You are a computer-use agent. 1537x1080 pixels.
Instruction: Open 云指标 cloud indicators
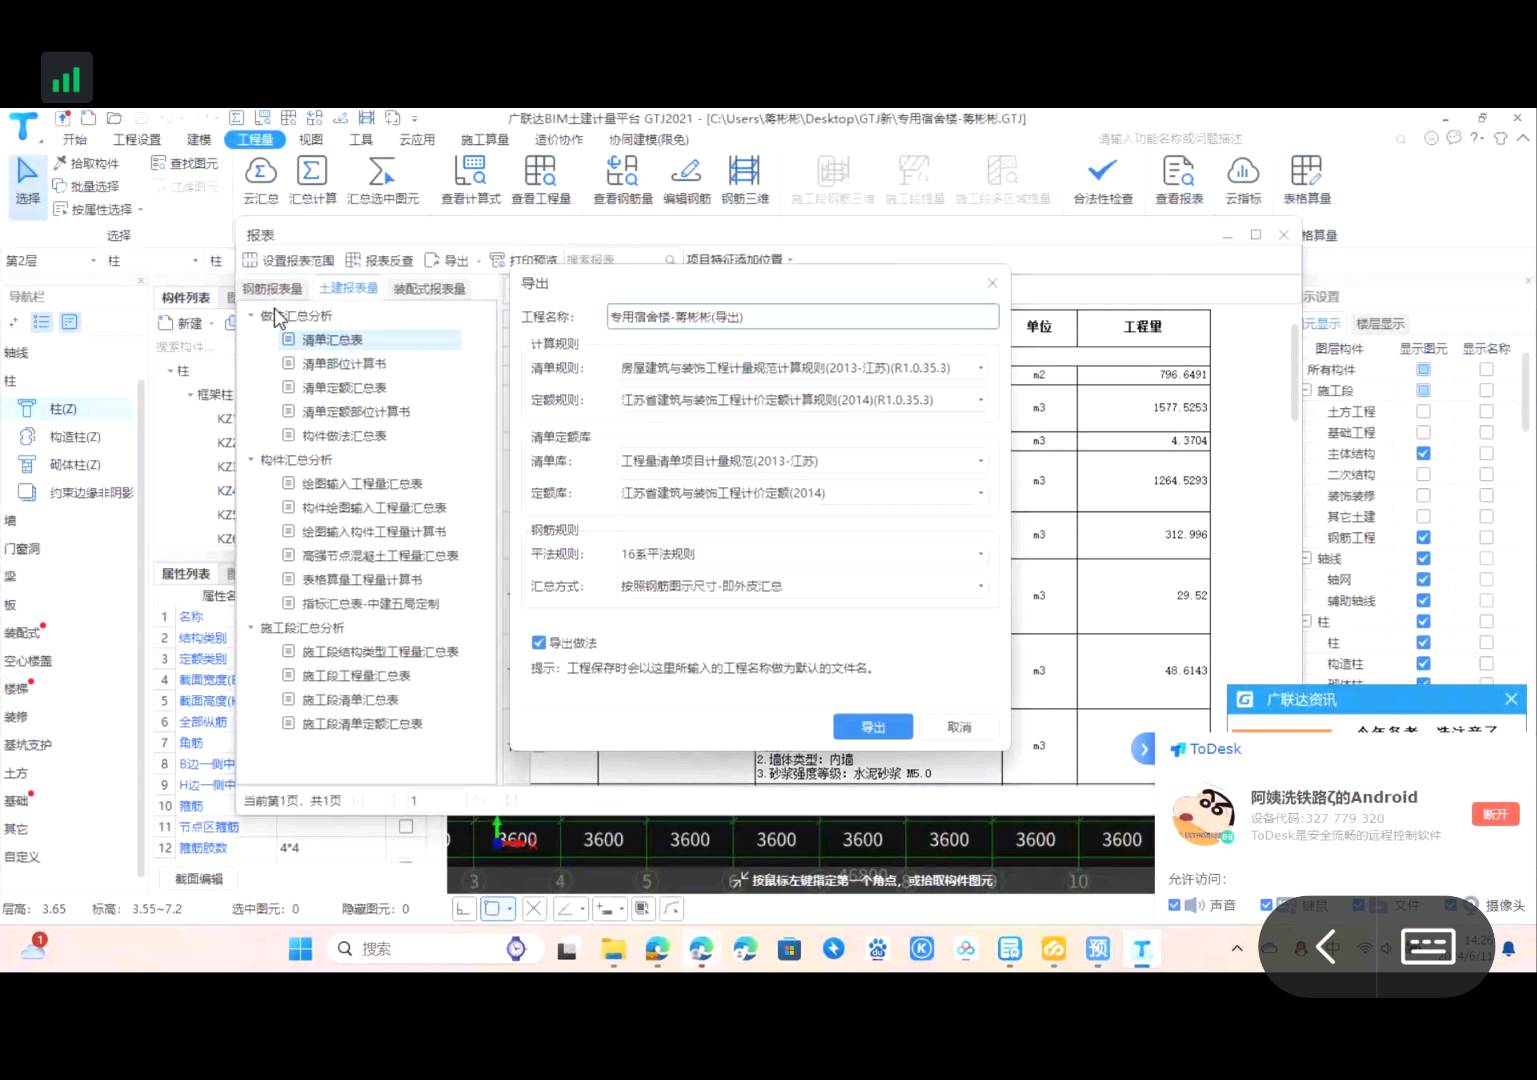(x=1243, y=180)
